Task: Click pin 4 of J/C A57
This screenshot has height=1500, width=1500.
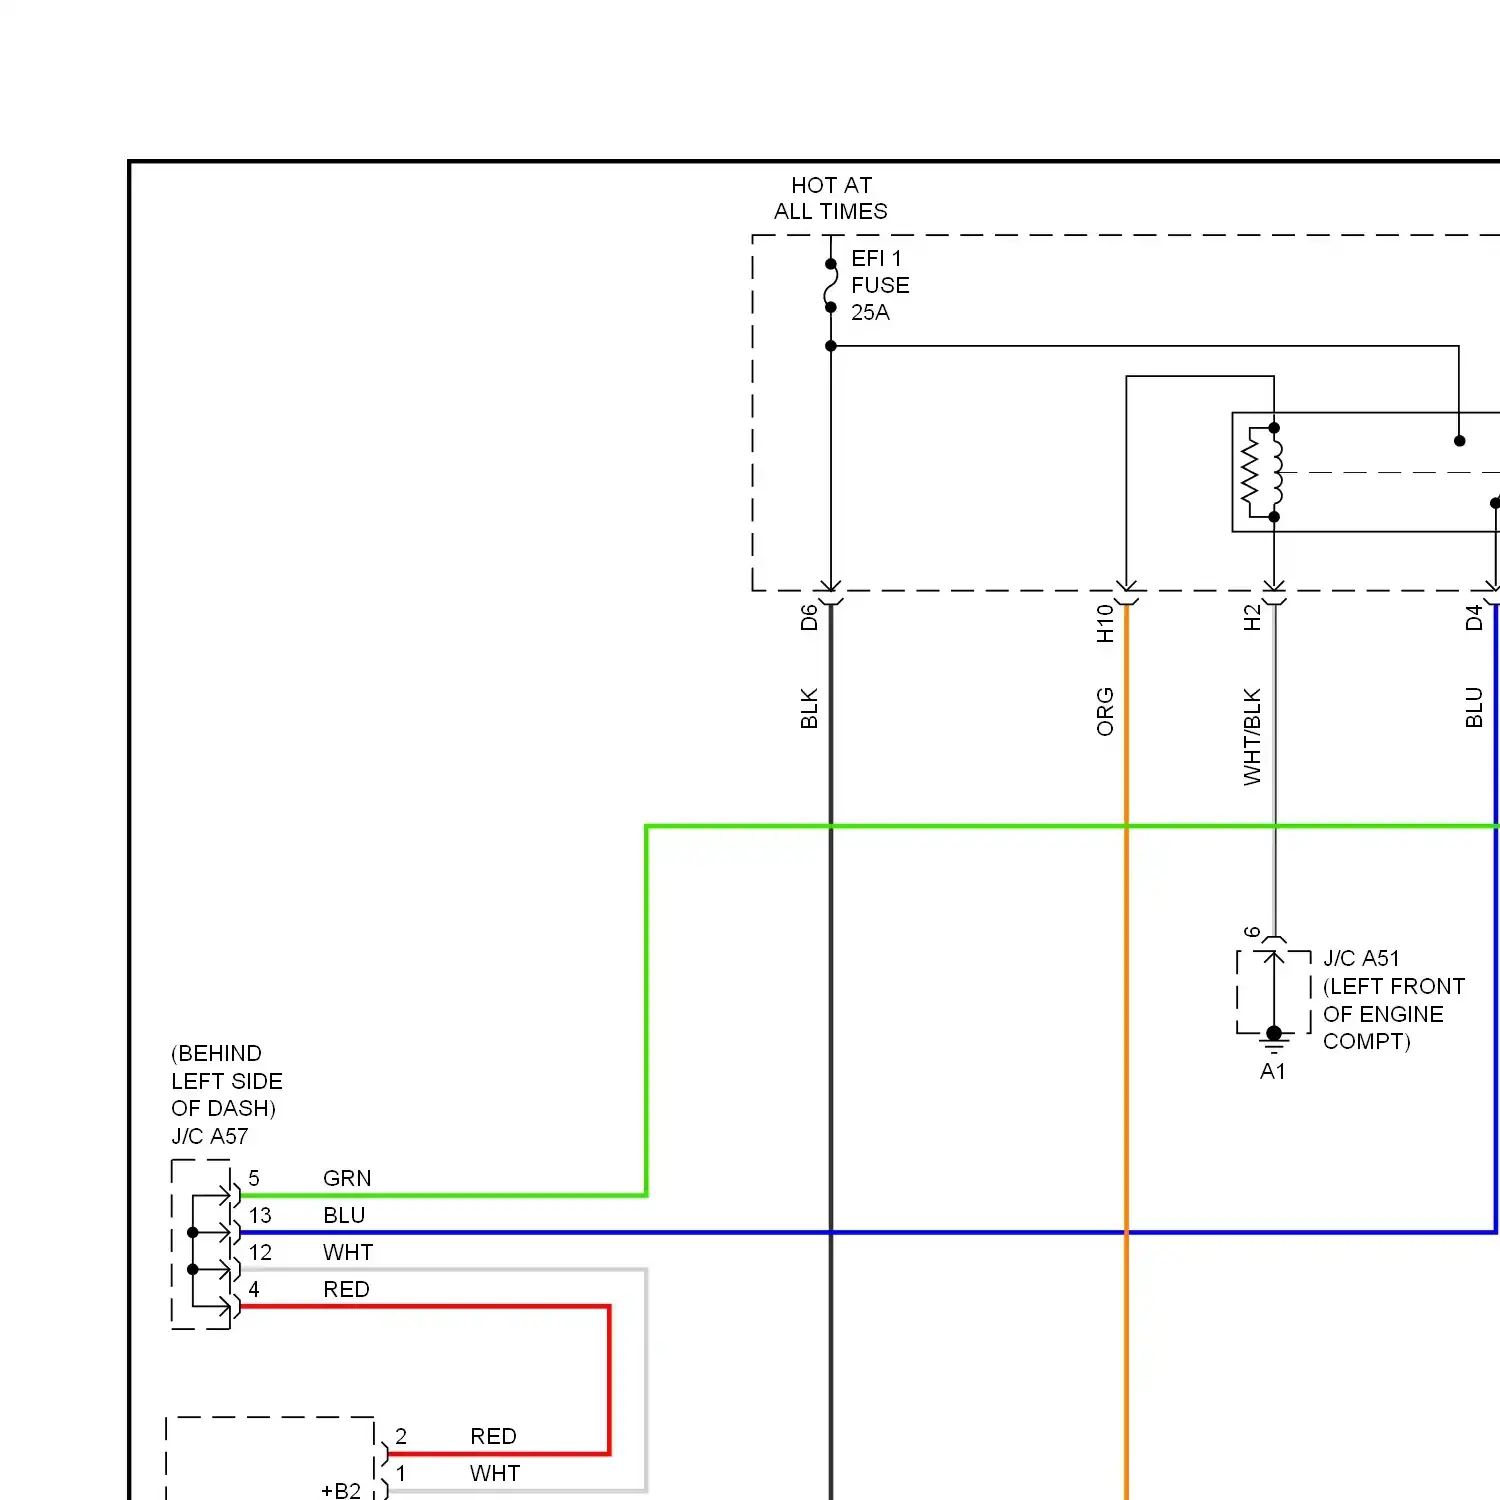Action: pos(254,1289)
